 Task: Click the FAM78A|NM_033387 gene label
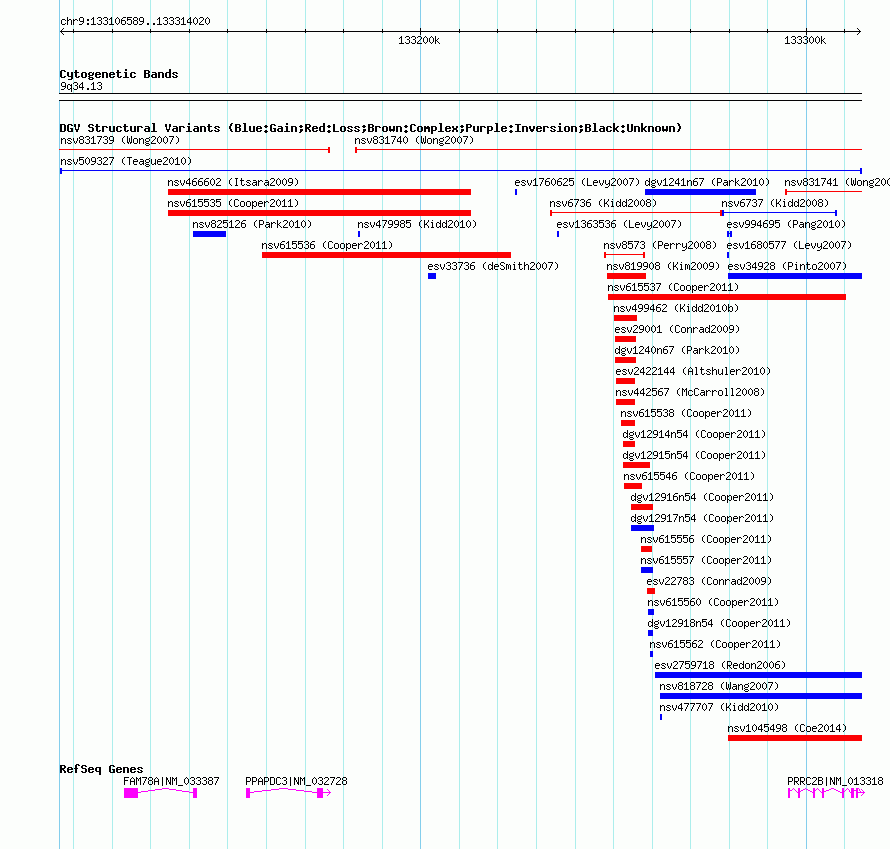pos(171,781)
